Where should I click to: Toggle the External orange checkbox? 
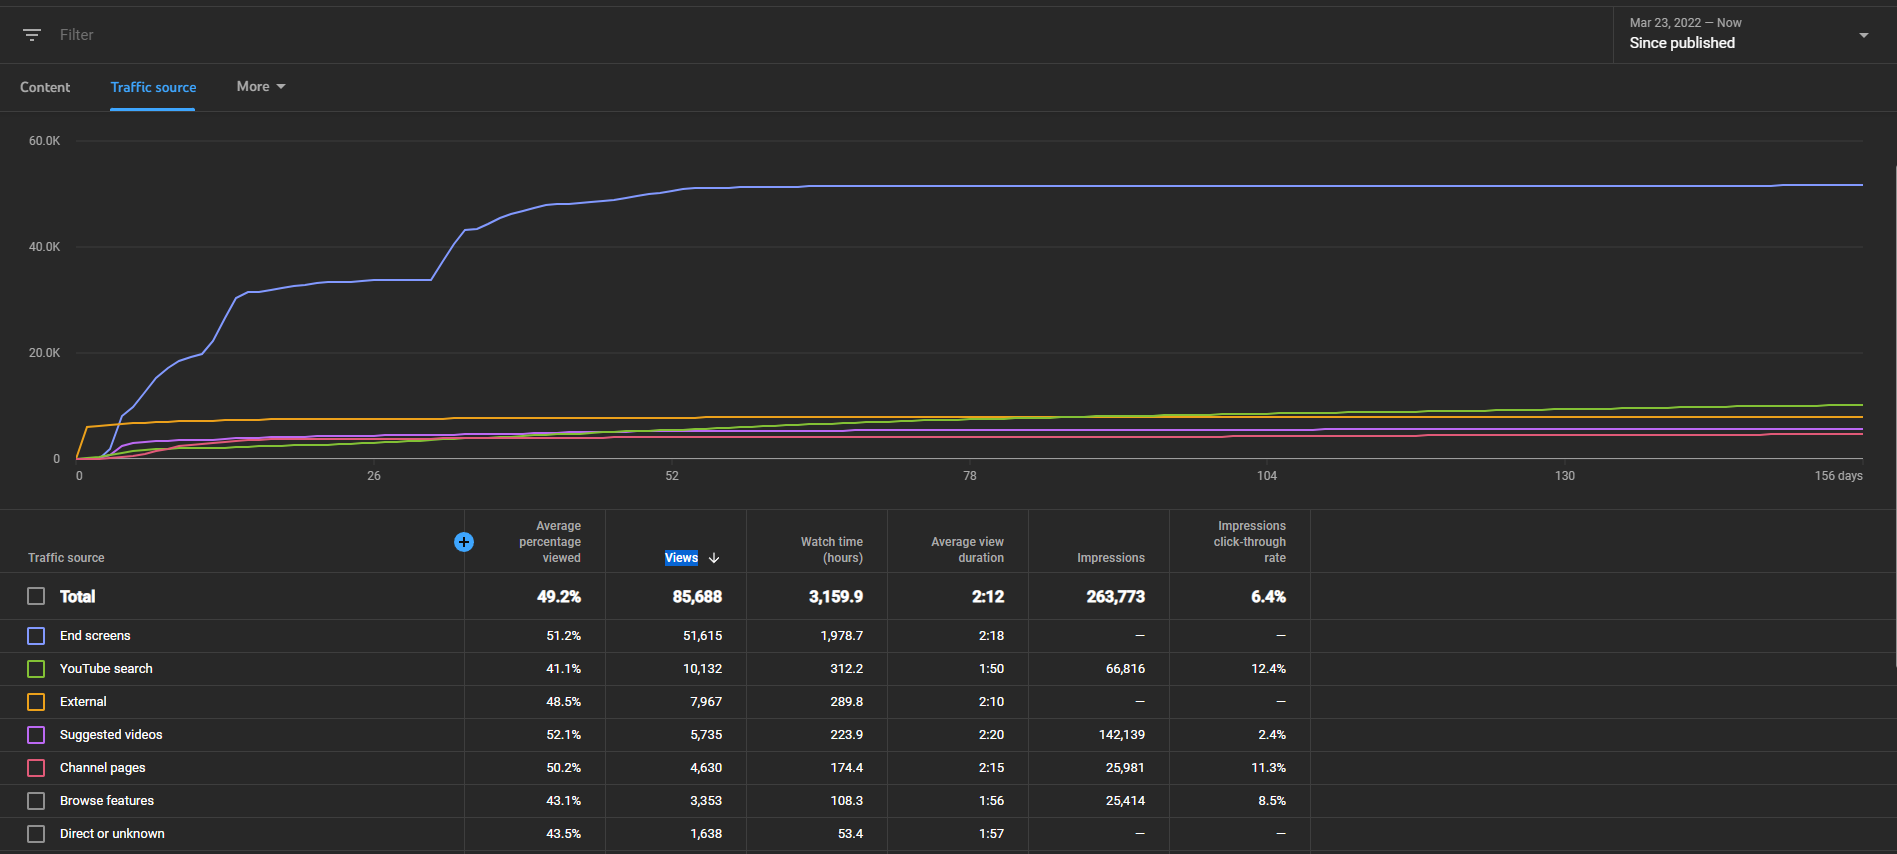coord(36,702)
